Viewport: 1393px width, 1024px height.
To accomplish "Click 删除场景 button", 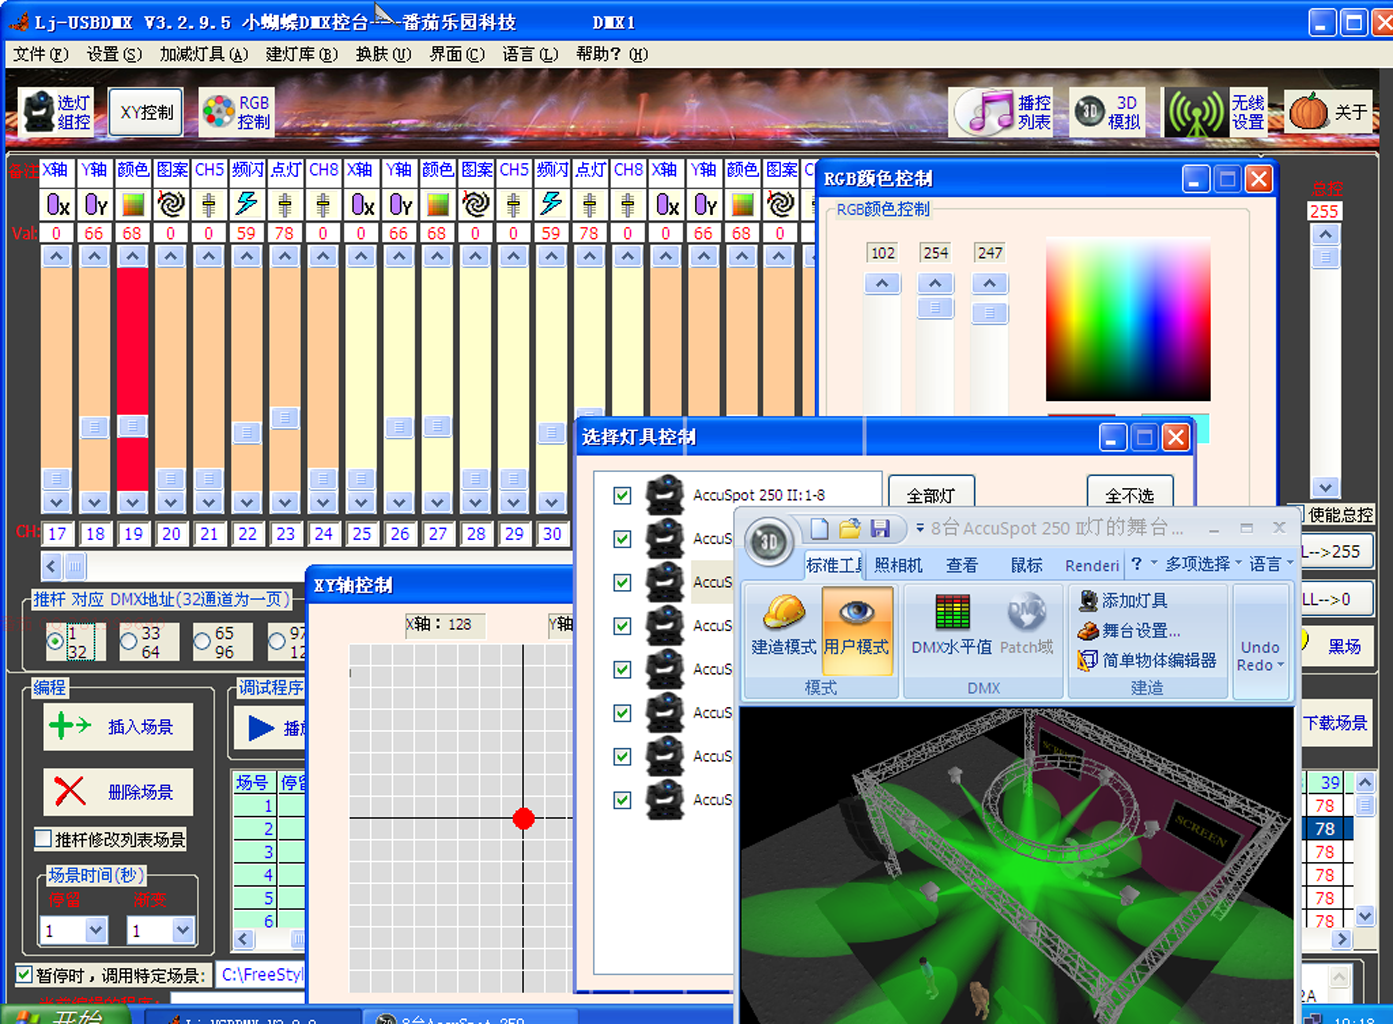I will (x=118, y=791).
